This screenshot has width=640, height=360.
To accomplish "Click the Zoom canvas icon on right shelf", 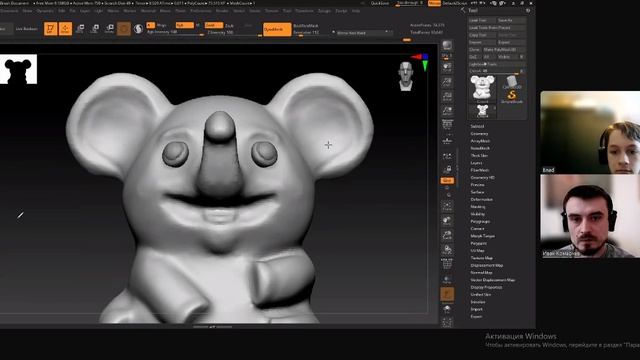I will point(447,82).
